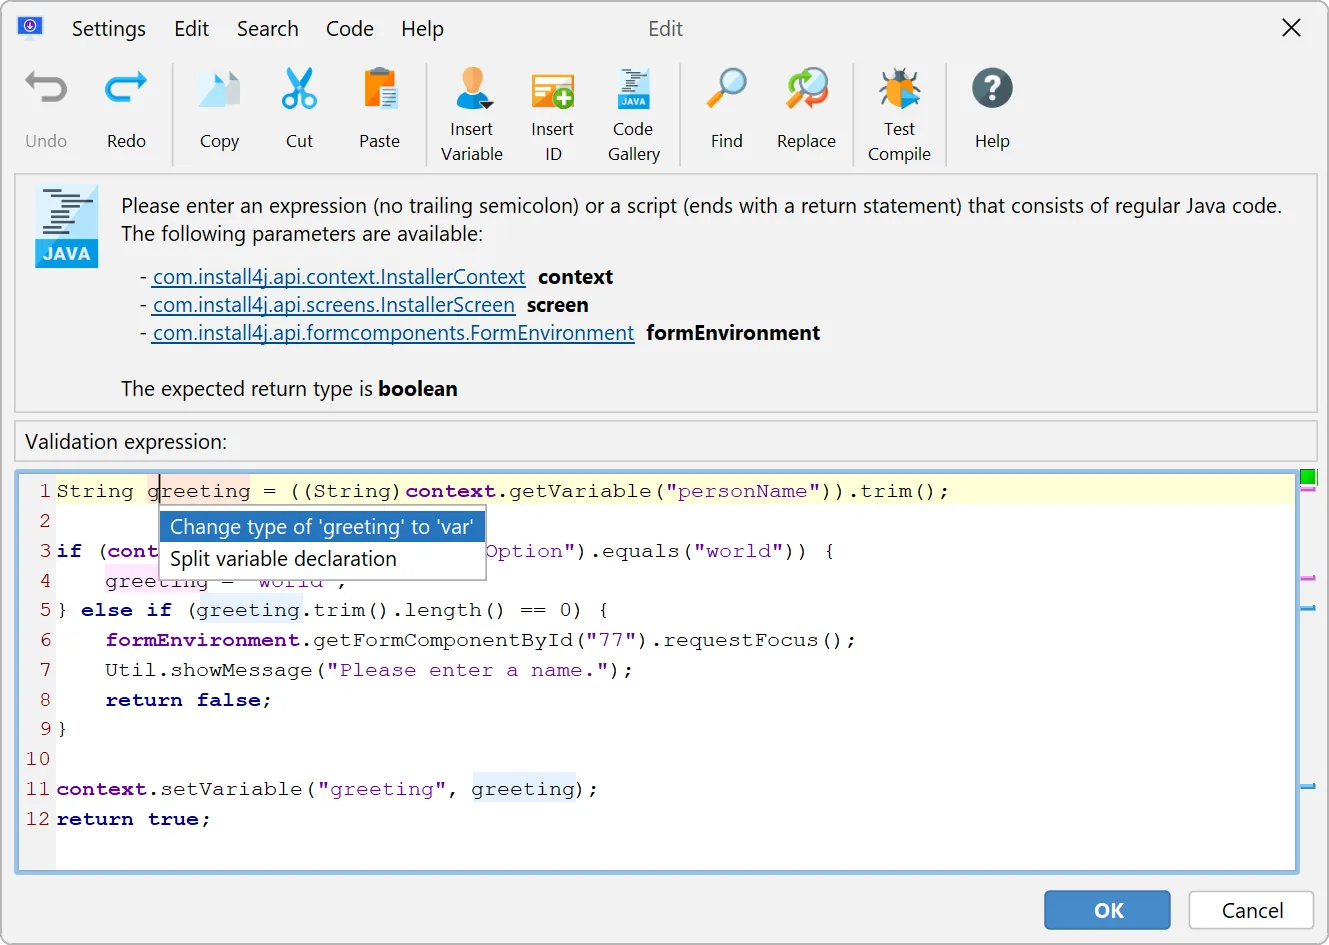Click "personName" string in line 1
1329x945 pixels.
pos(743,491)
